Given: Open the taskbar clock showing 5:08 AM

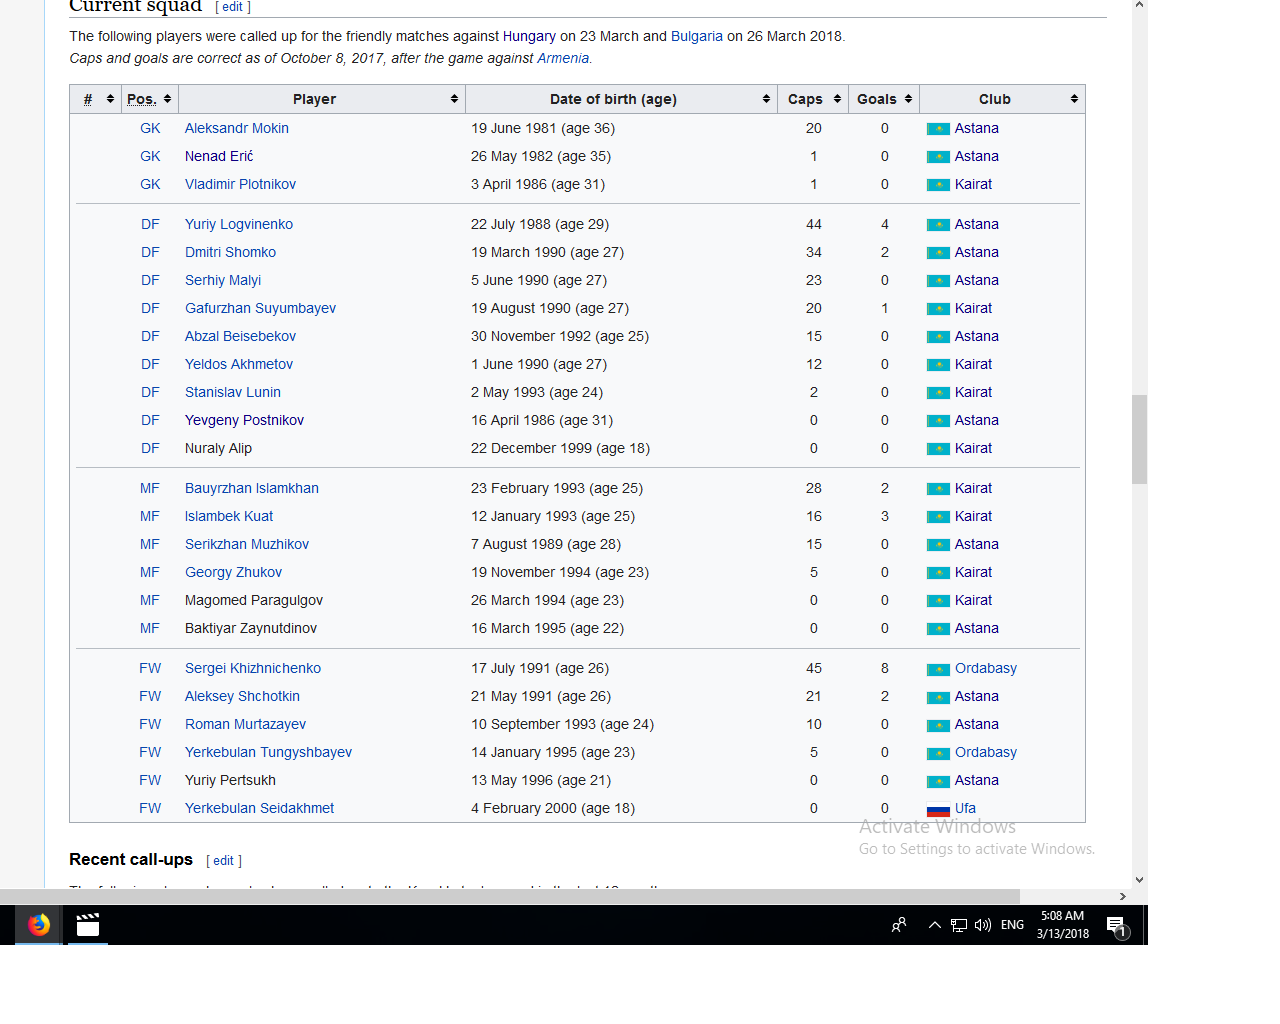Looking at the screenshot, I should tap(1062, 925).
